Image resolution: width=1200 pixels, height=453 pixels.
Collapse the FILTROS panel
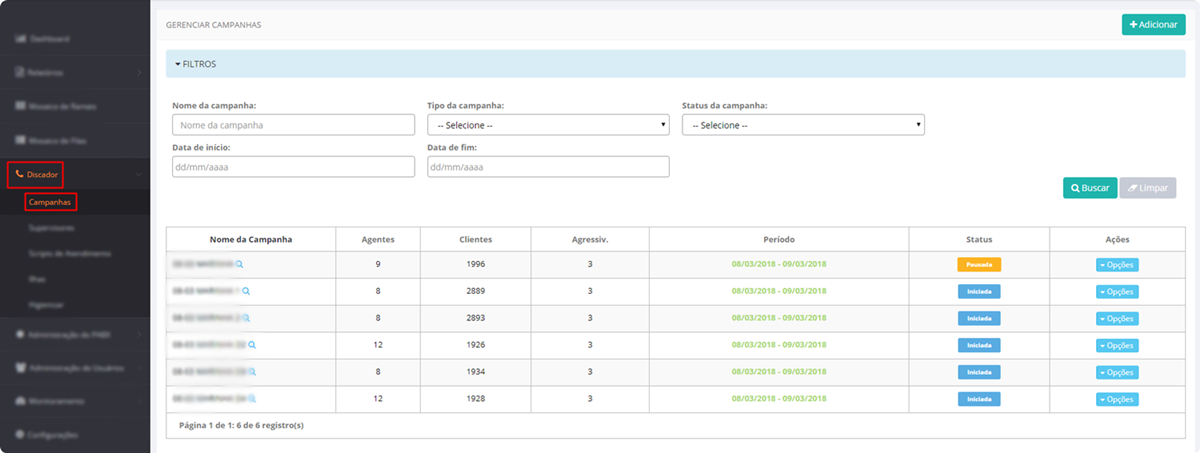[x=196, y=64]
